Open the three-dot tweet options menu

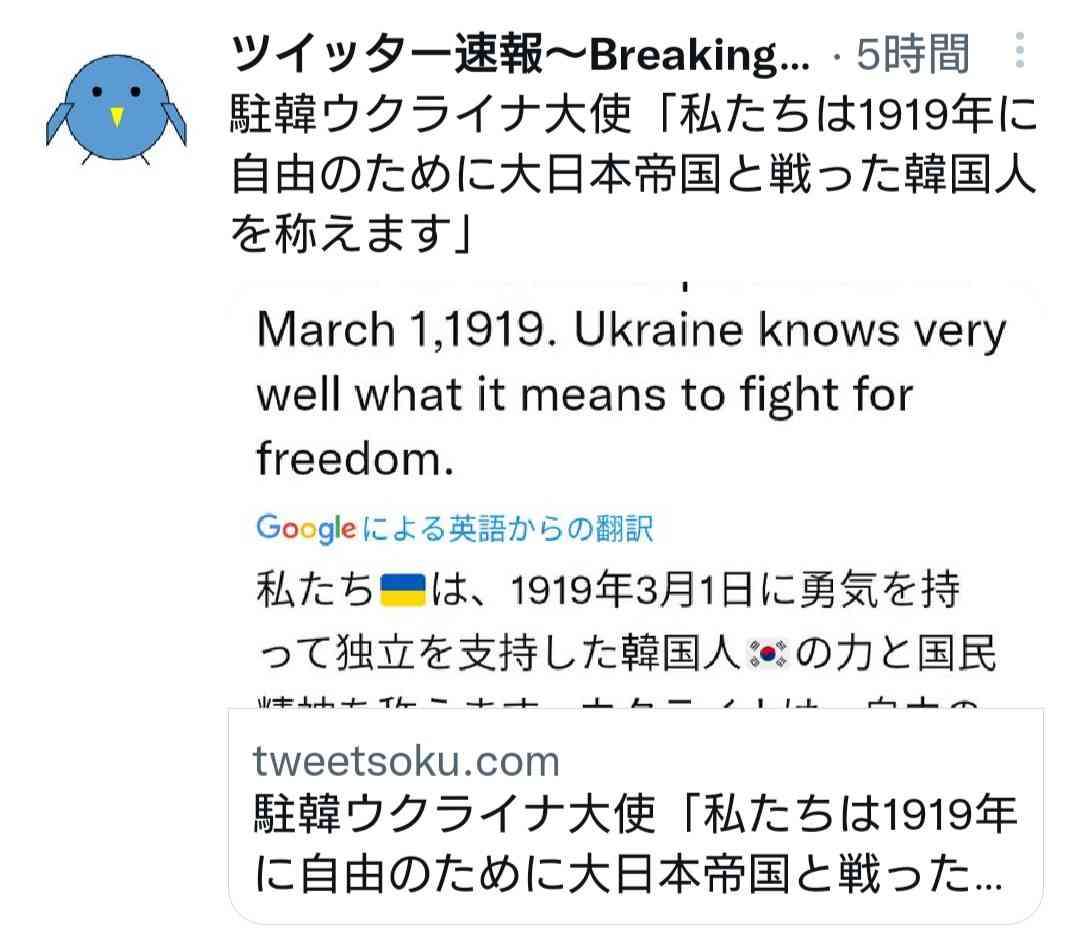pyautogui.click(x=1019, y=50)
